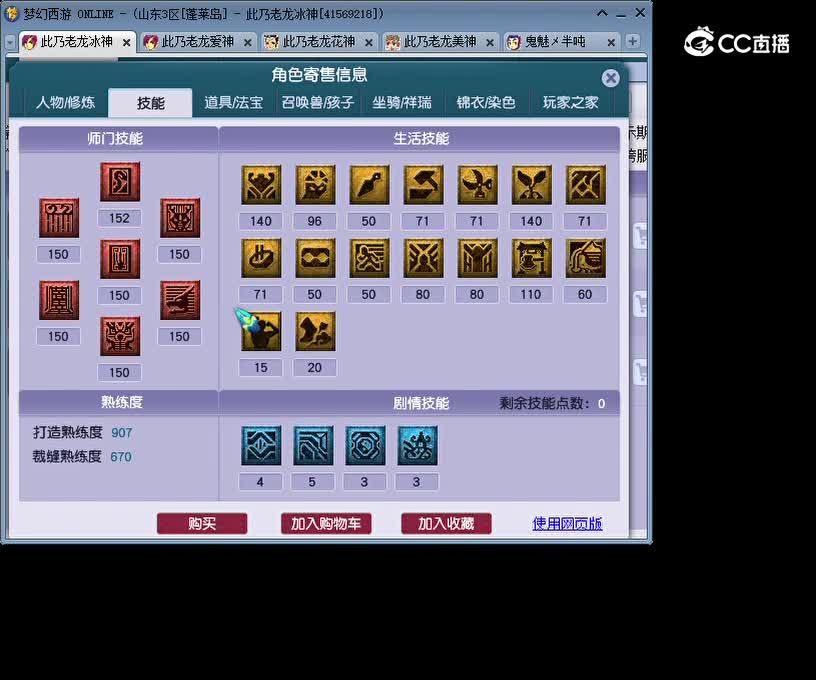
Task: Collapse the game window with the up-arrow button
Action: tap(602, 14)
